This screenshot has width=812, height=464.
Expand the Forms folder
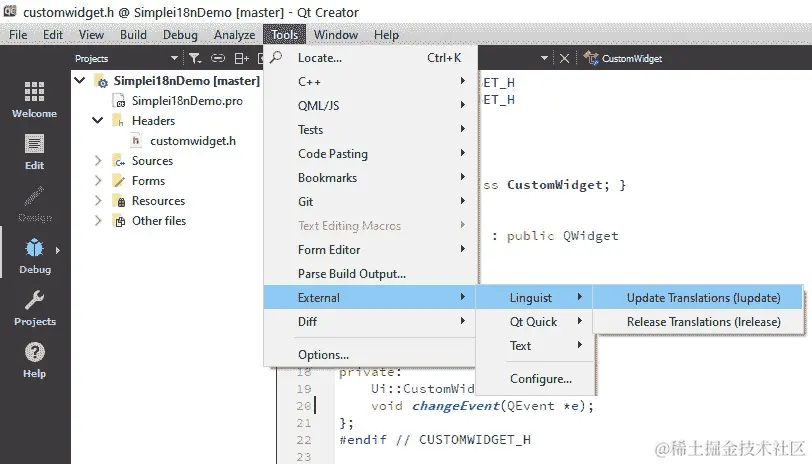pyautogui.click(x=98, y=180)
